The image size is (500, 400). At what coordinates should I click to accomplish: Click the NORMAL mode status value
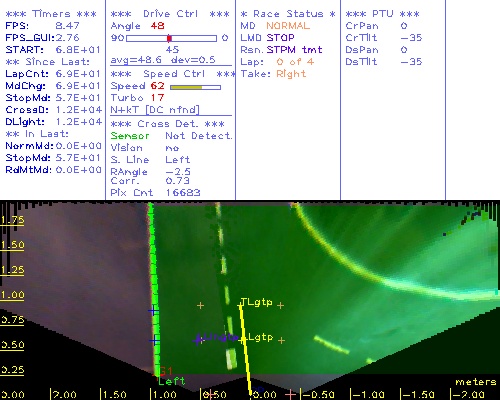click(x=288, y=26)
